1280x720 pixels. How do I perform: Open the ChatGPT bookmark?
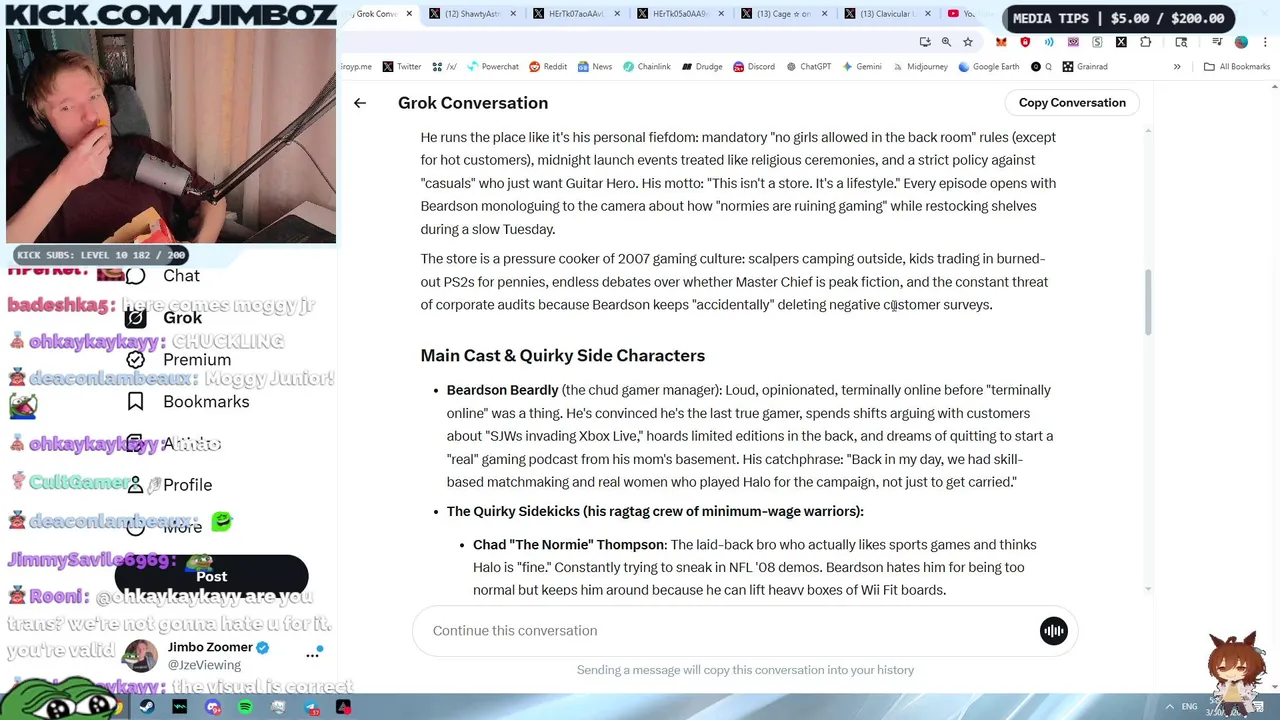pyautogui.click(x=808, y=67)
